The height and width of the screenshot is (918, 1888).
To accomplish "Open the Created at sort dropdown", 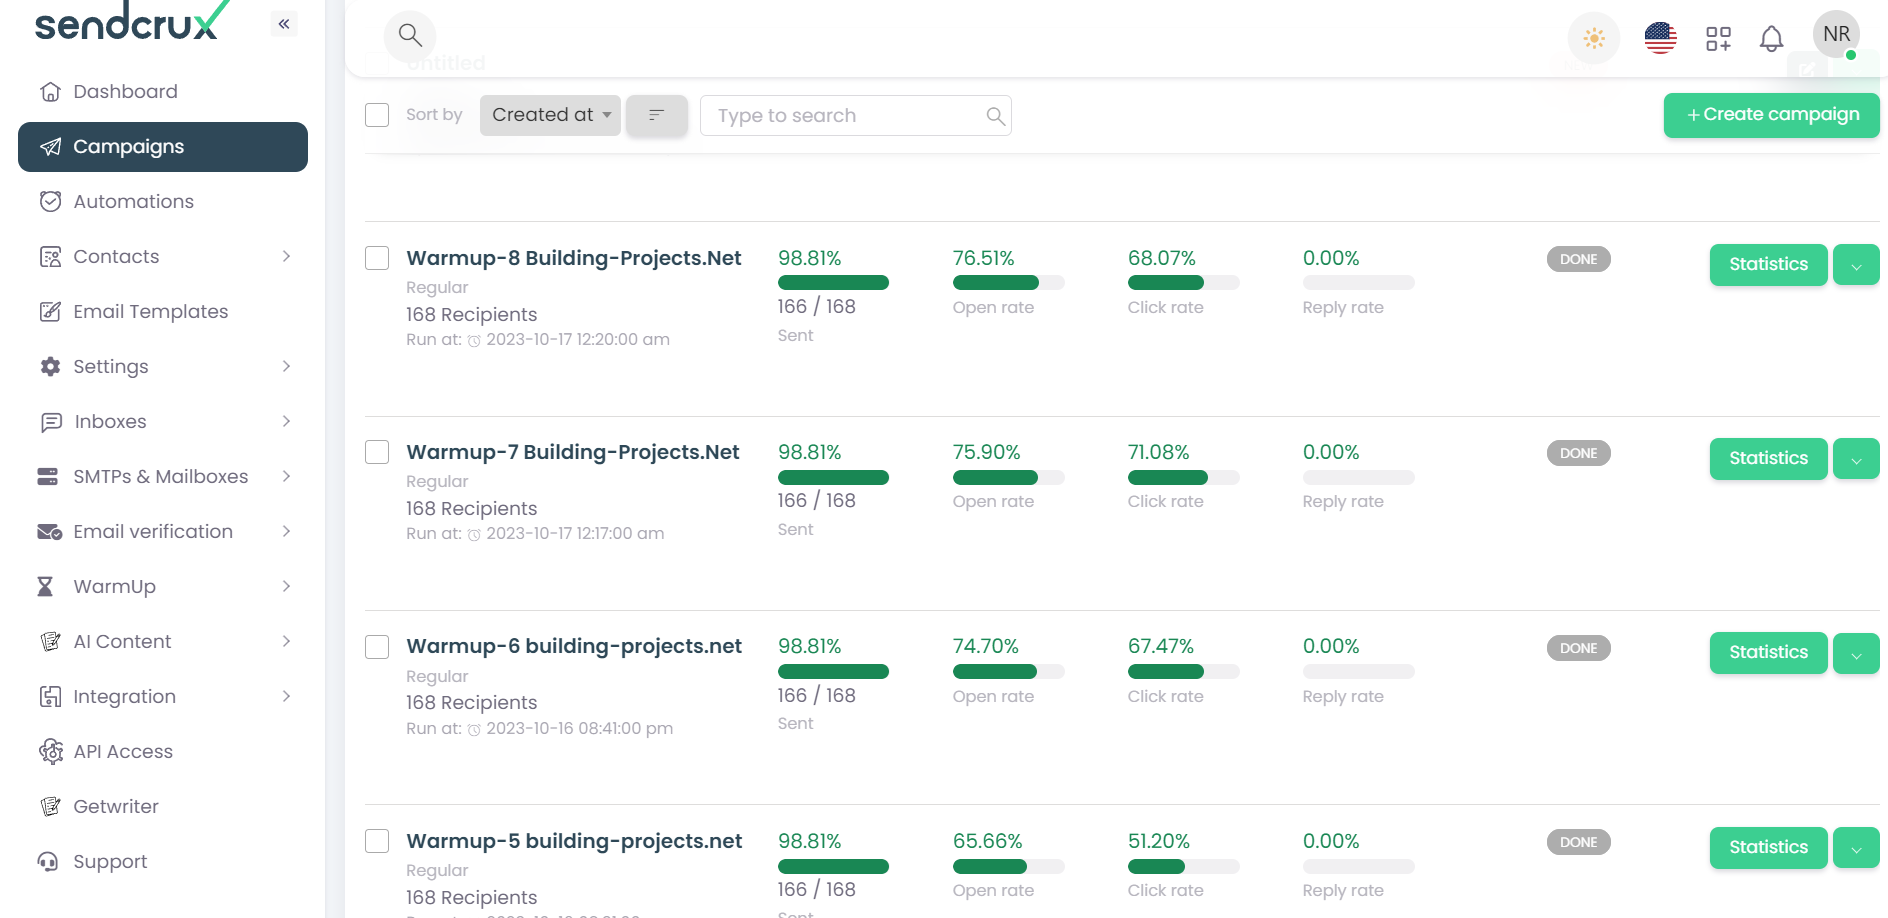I will pos(550,115).
